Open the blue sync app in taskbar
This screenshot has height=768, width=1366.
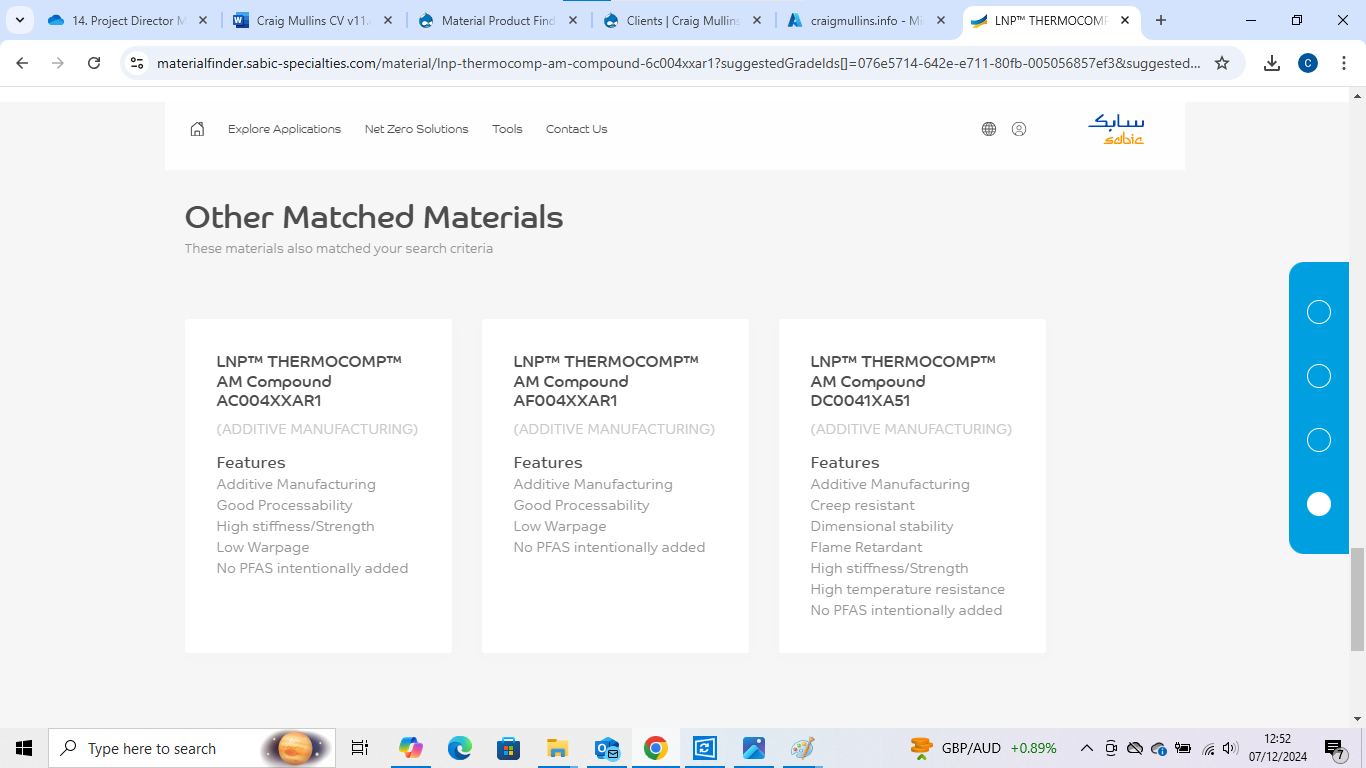pyautogui.click(x=705, y=748)
